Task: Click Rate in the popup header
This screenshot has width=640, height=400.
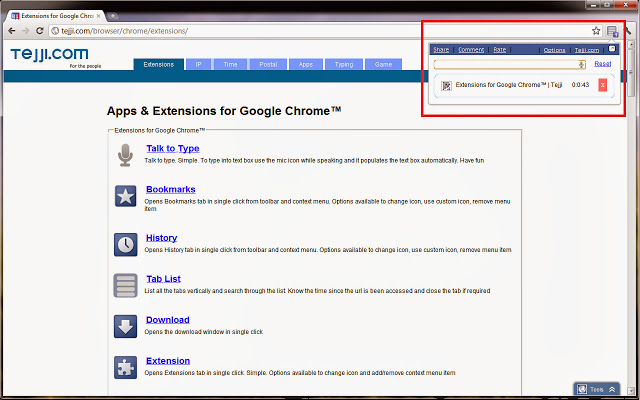Action: point(500,49)
